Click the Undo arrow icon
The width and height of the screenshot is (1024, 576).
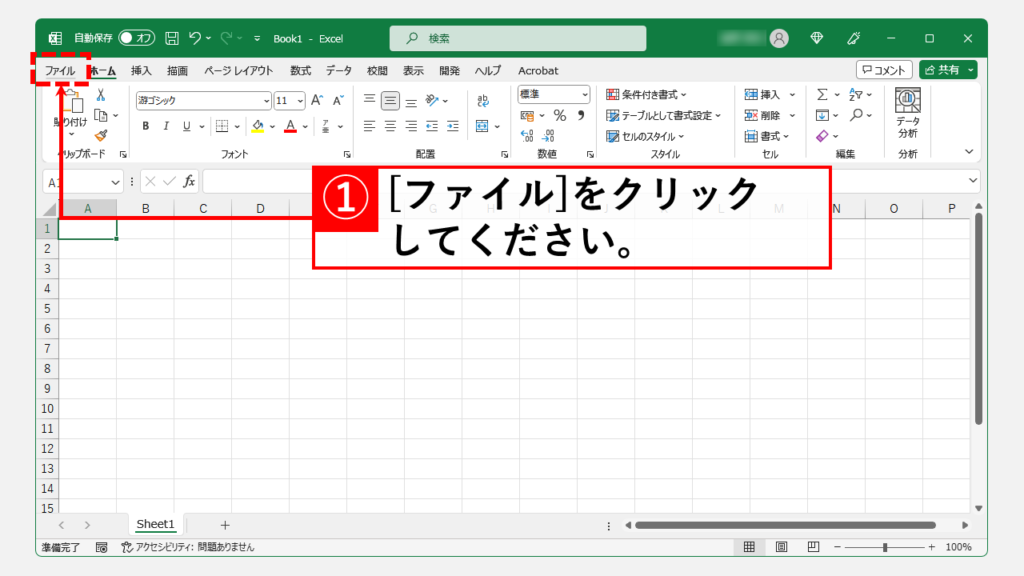tap(197, 38)
